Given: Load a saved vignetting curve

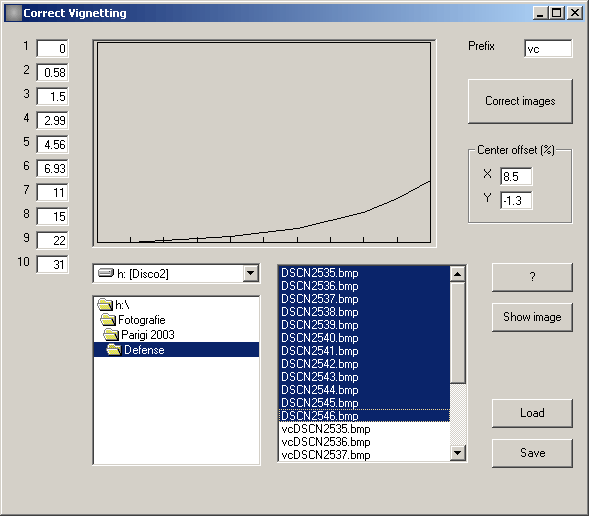Looking at the screenshot, I should tap(532, 413).
